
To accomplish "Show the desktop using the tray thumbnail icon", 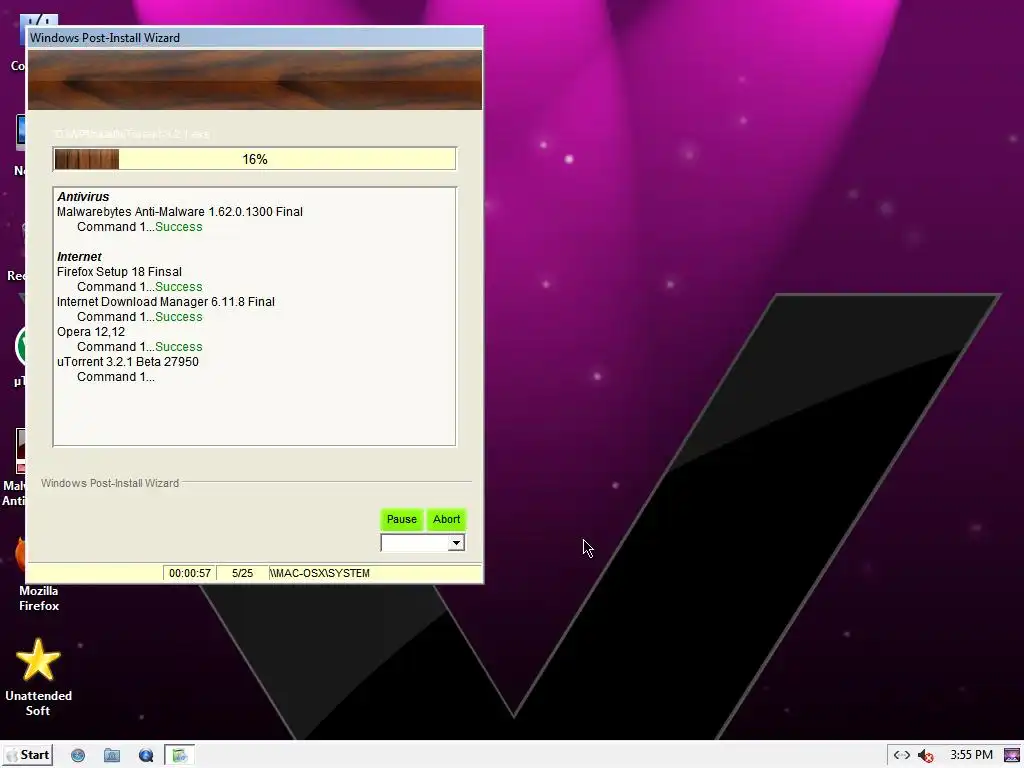I will pyautogui.click(x=1012, y=756).
